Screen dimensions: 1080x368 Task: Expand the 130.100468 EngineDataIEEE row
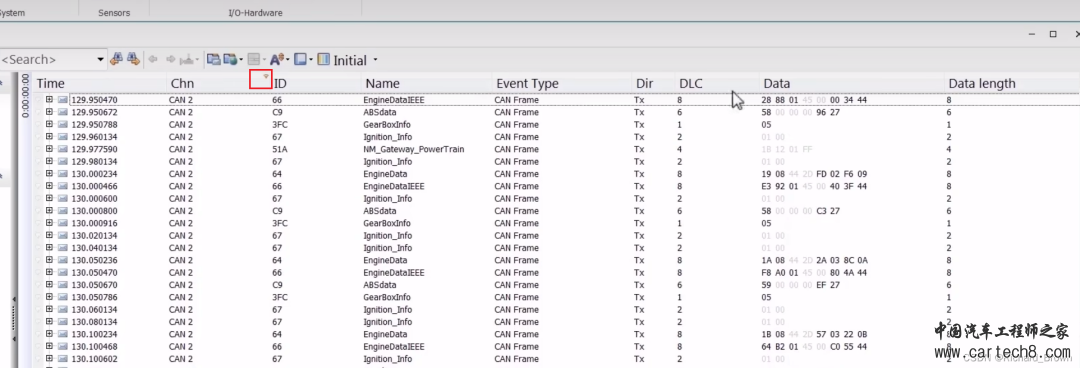[50, 347]
